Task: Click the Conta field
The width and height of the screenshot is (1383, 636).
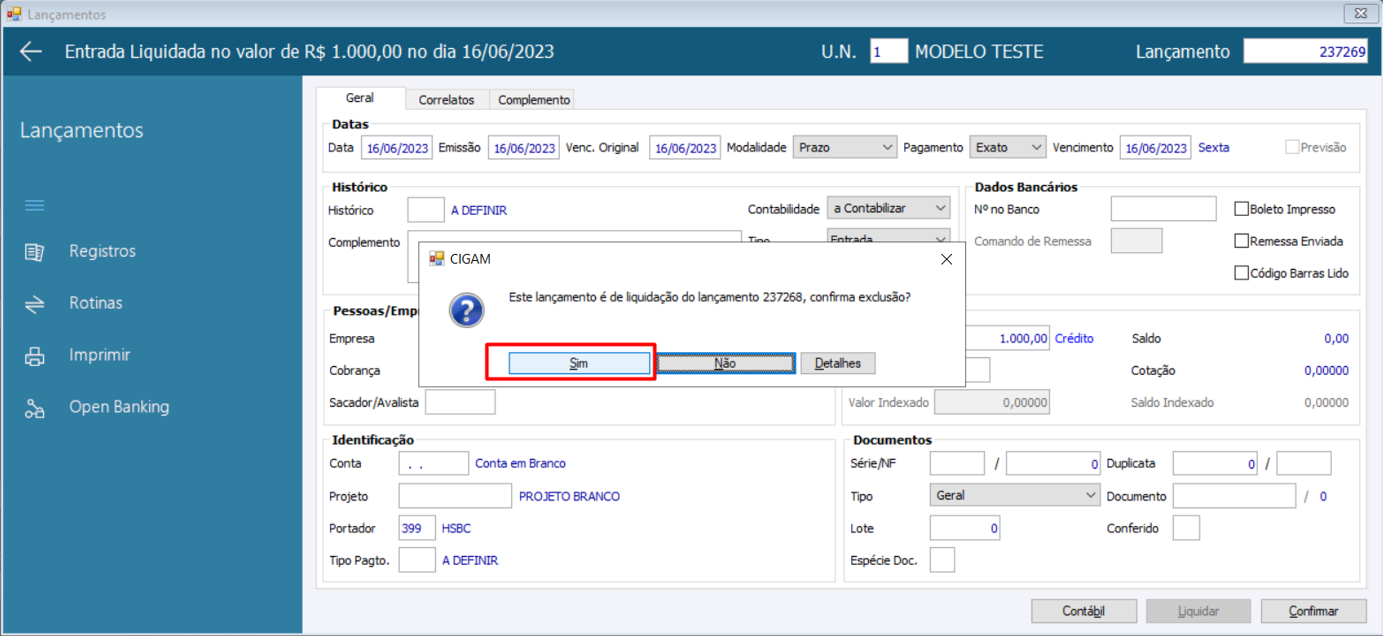Action: coord(433,463)
